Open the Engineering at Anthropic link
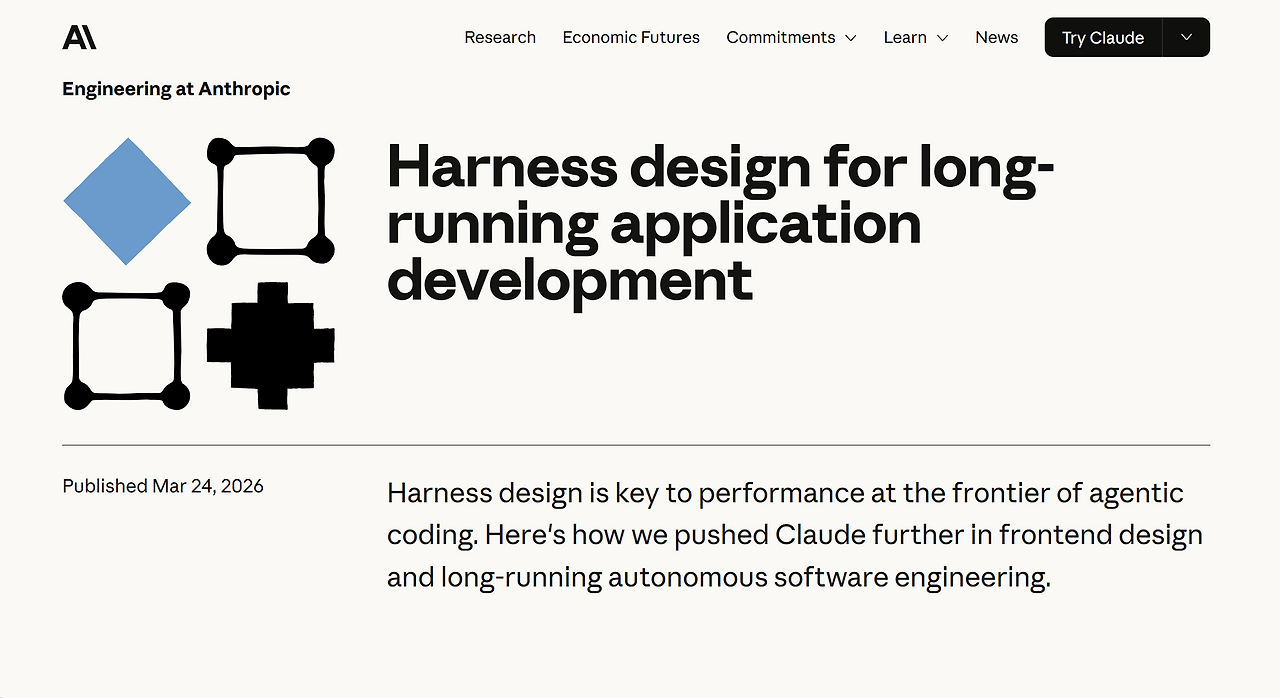Screen dimensions: 1280x698 point(176,89)
